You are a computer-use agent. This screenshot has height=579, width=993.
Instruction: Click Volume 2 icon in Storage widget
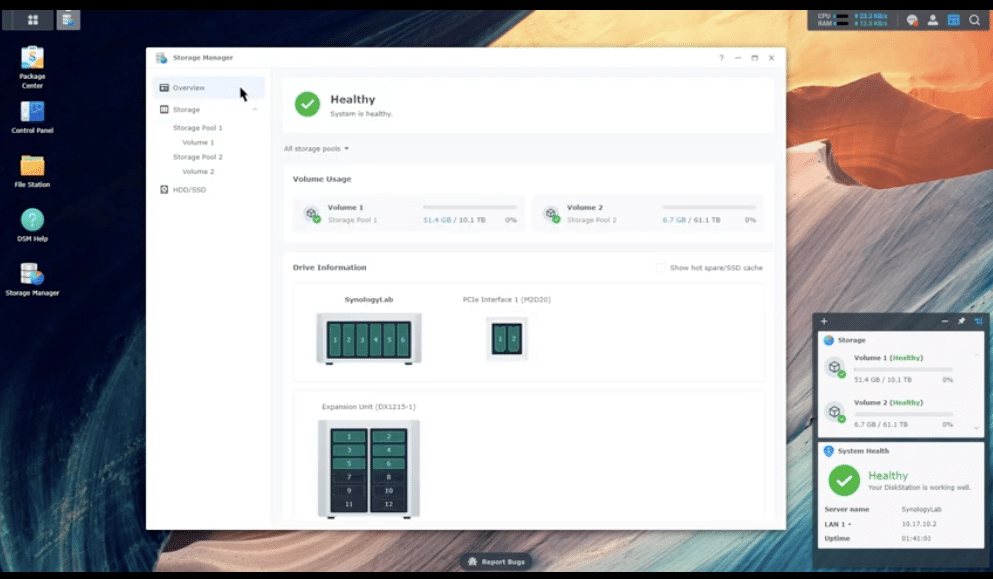[x=835, y=412]
